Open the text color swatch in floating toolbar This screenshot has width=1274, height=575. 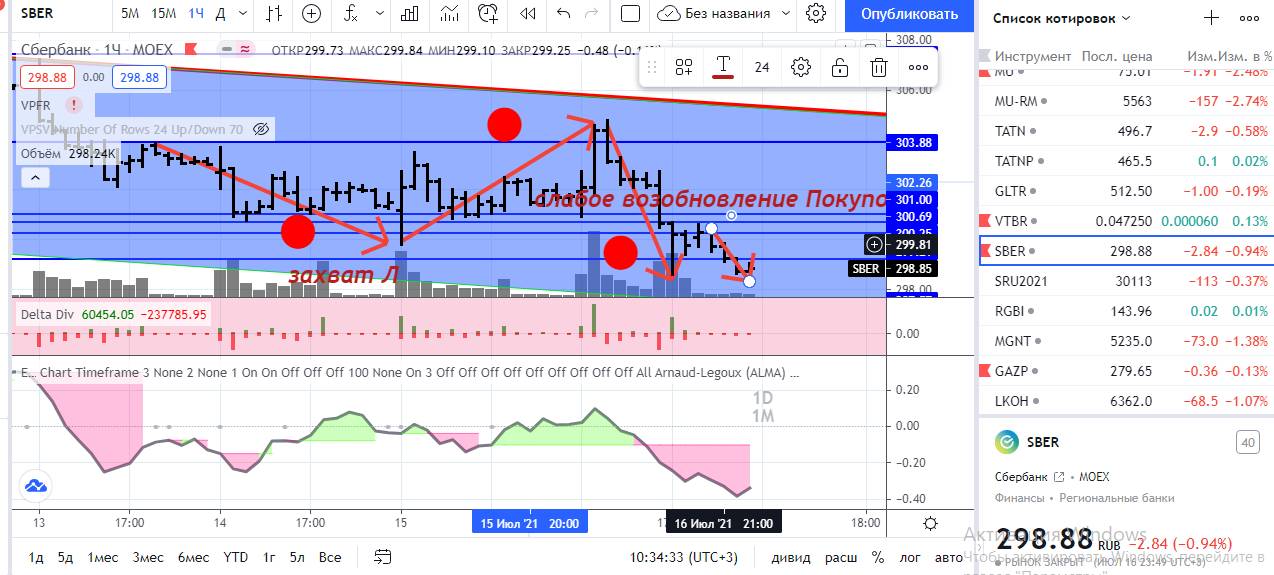tap(723, 67)
